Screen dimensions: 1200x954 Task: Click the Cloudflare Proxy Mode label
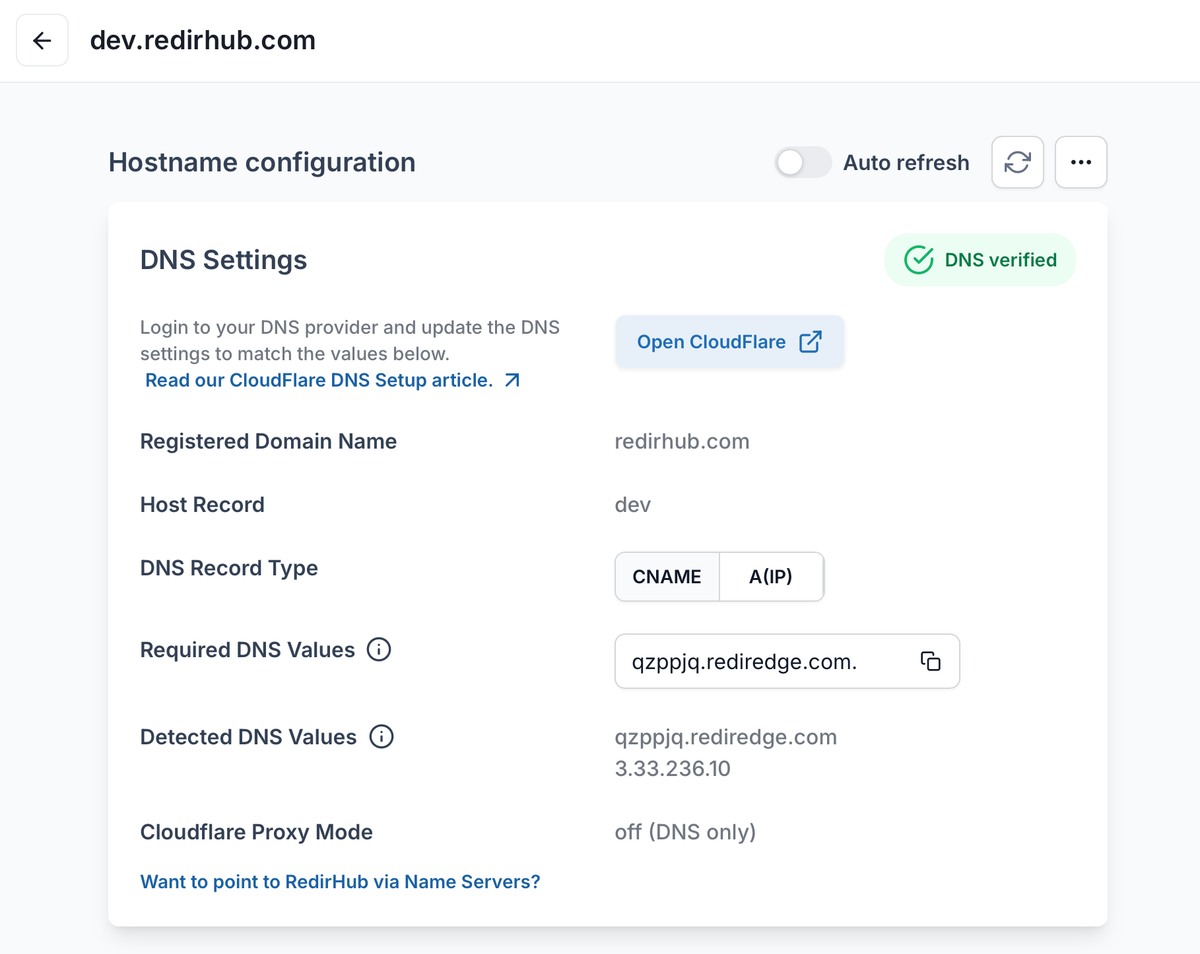[x=256, y=832]
